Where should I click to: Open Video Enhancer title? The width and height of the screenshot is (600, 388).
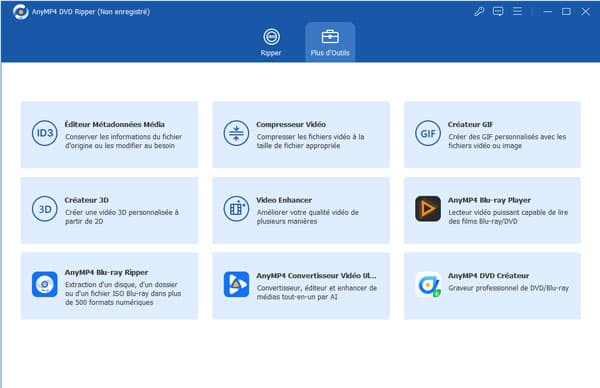coord(284,200)
